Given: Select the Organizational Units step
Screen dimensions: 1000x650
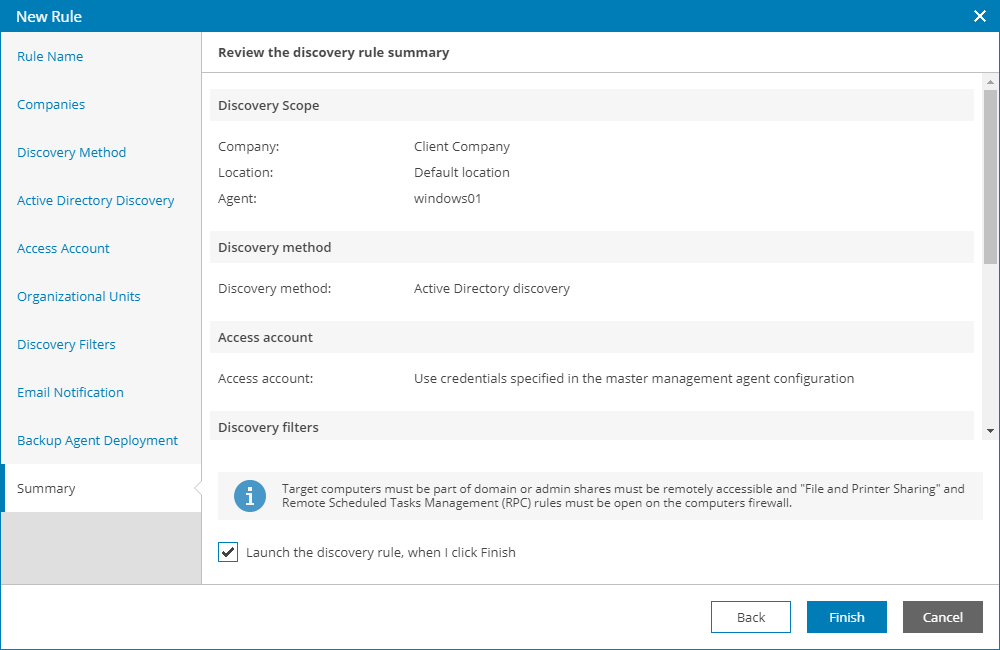Looking at the screenshot, I should 79,297.
